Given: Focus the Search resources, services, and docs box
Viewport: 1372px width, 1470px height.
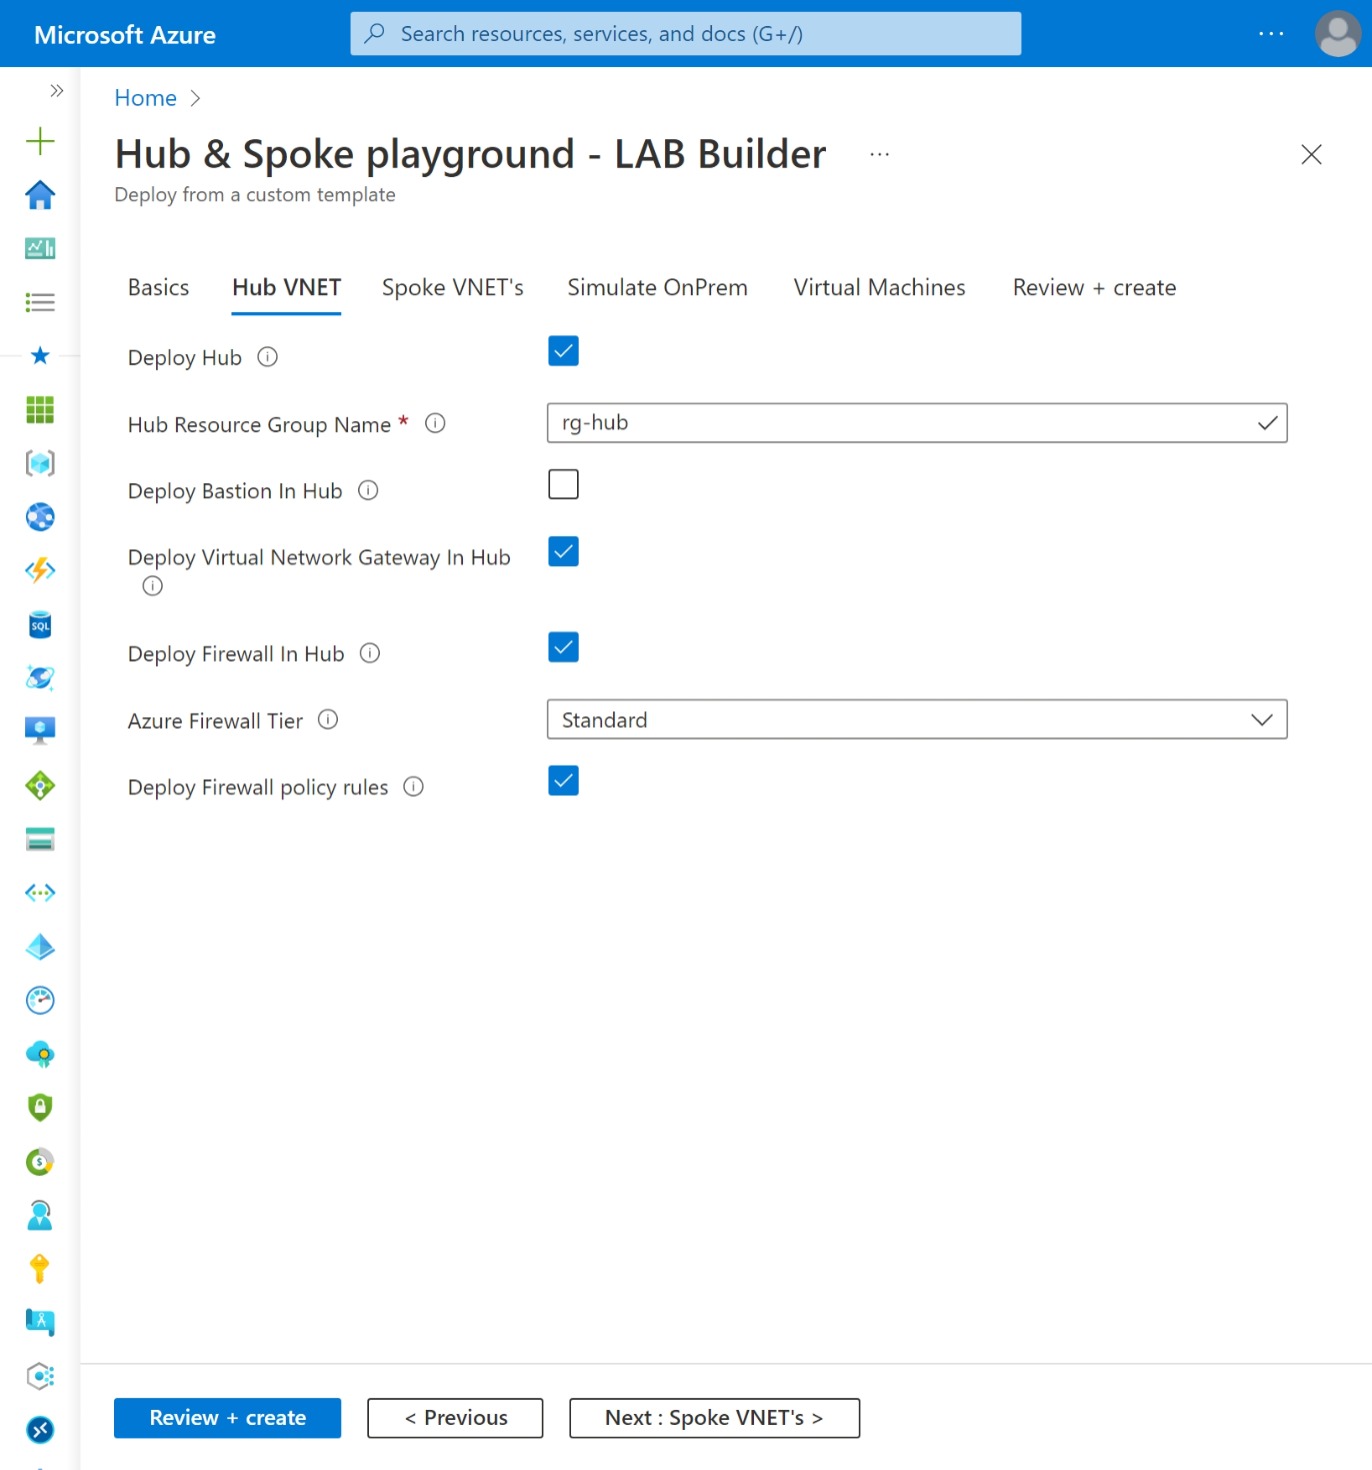Looking at the screenshot, I should click(686, 34).
